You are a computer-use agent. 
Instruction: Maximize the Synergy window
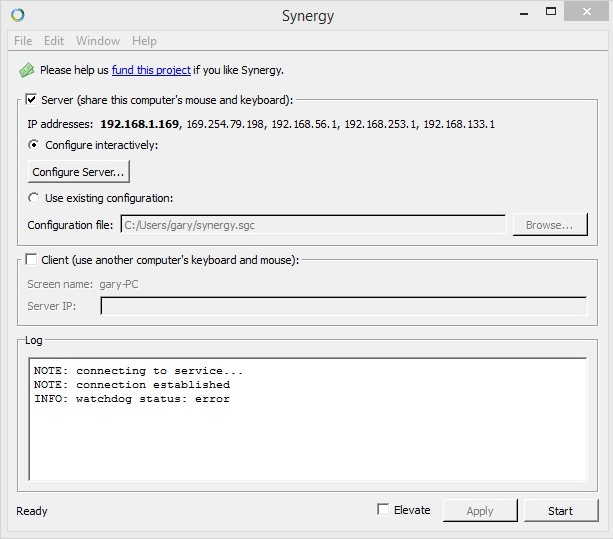[x=551, y=12]
